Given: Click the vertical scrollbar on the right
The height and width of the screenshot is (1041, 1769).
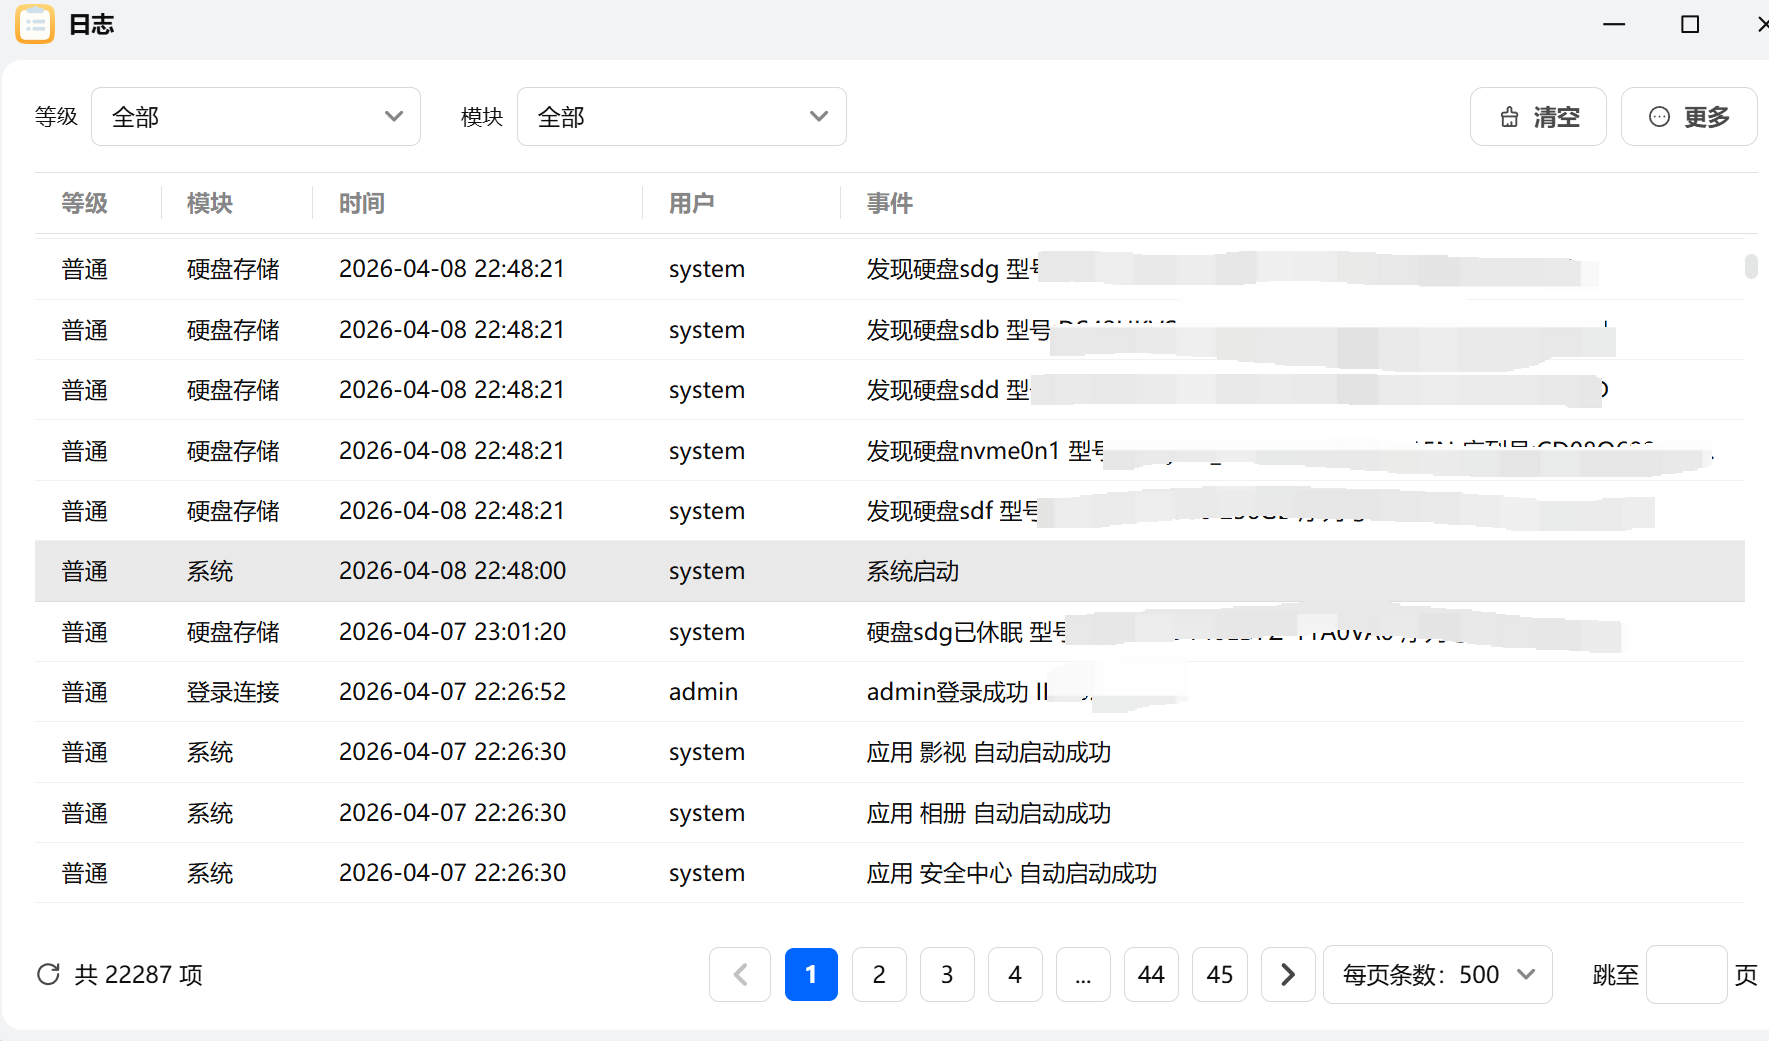Looking at the screenshot, I should tap(1752, 268).
